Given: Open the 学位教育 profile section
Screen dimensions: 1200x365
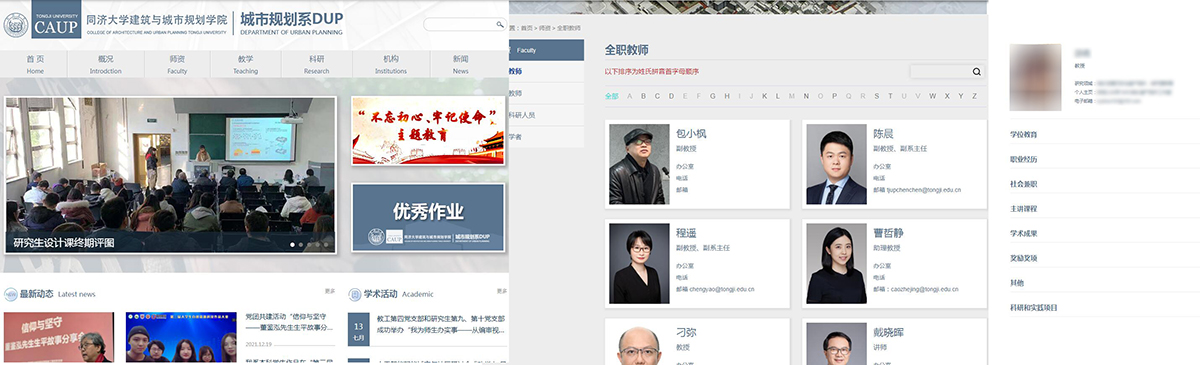Looking at the screenshot, I should [1023, 134].
